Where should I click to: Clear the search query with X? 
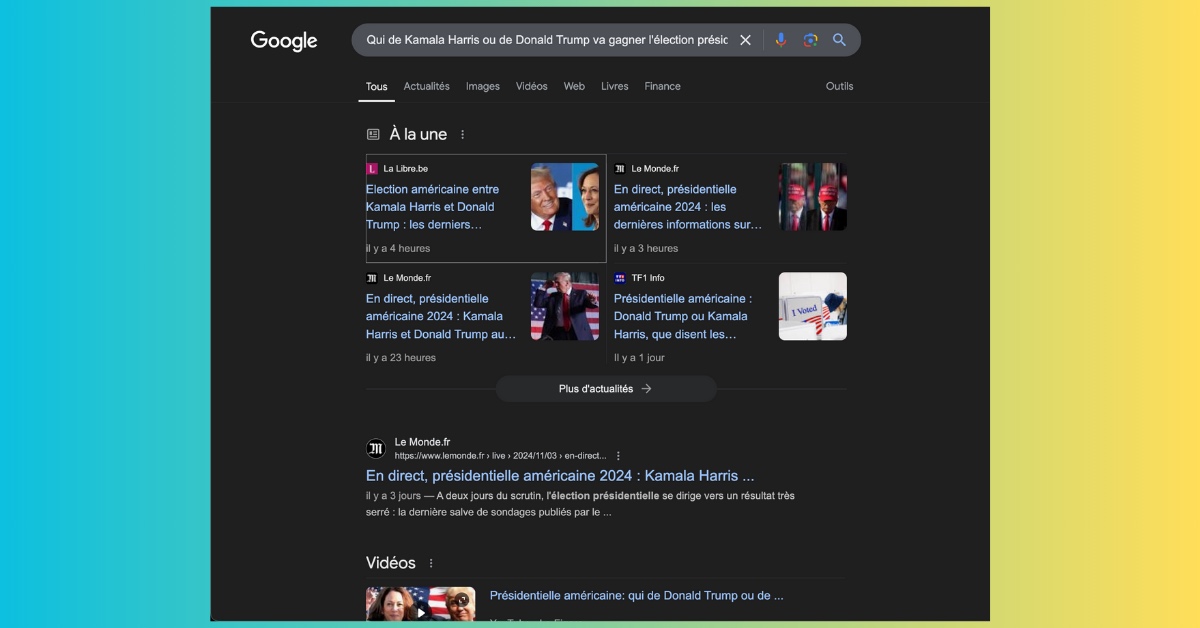(x=745, y=40)
